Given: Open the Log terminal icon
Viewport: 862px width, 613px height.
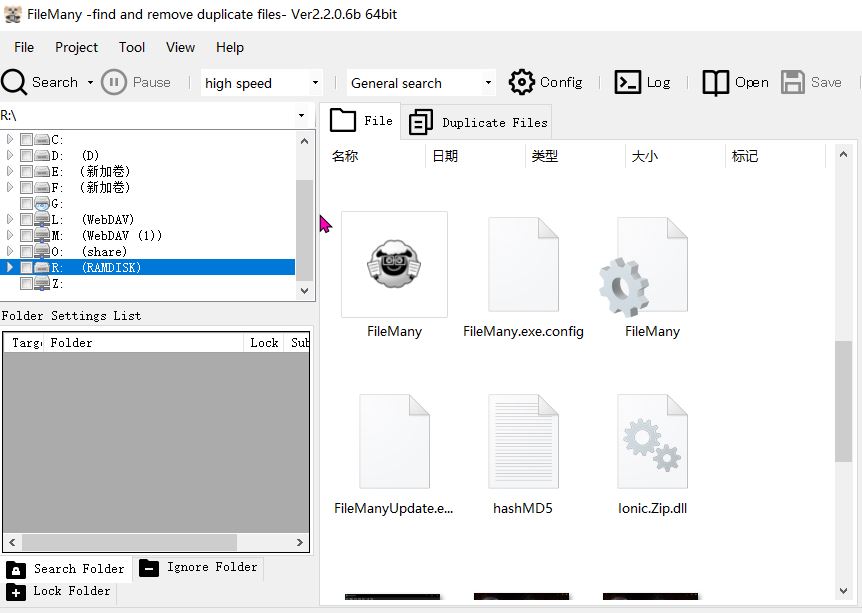Looking at the screenshot, I should point(627,82).
